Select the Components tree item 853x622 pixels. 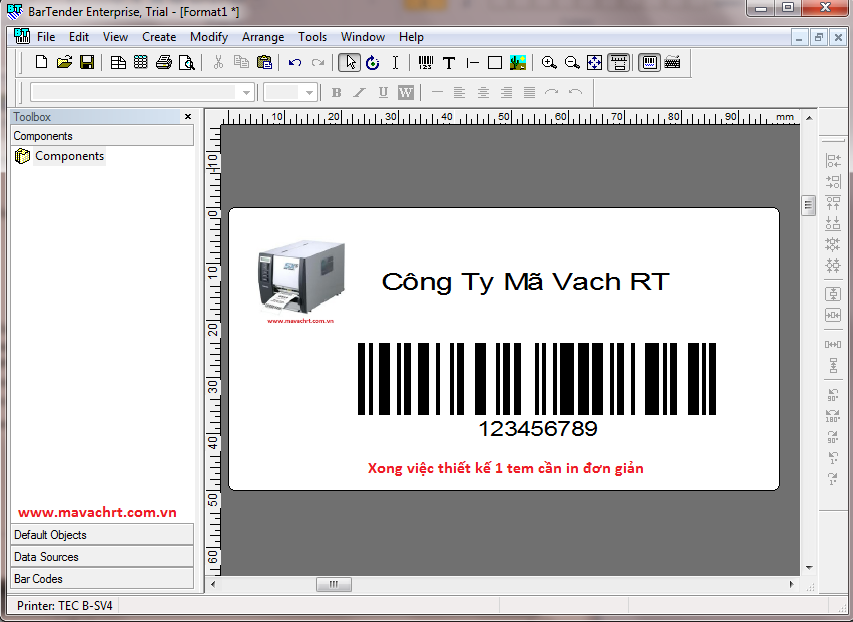69,156
